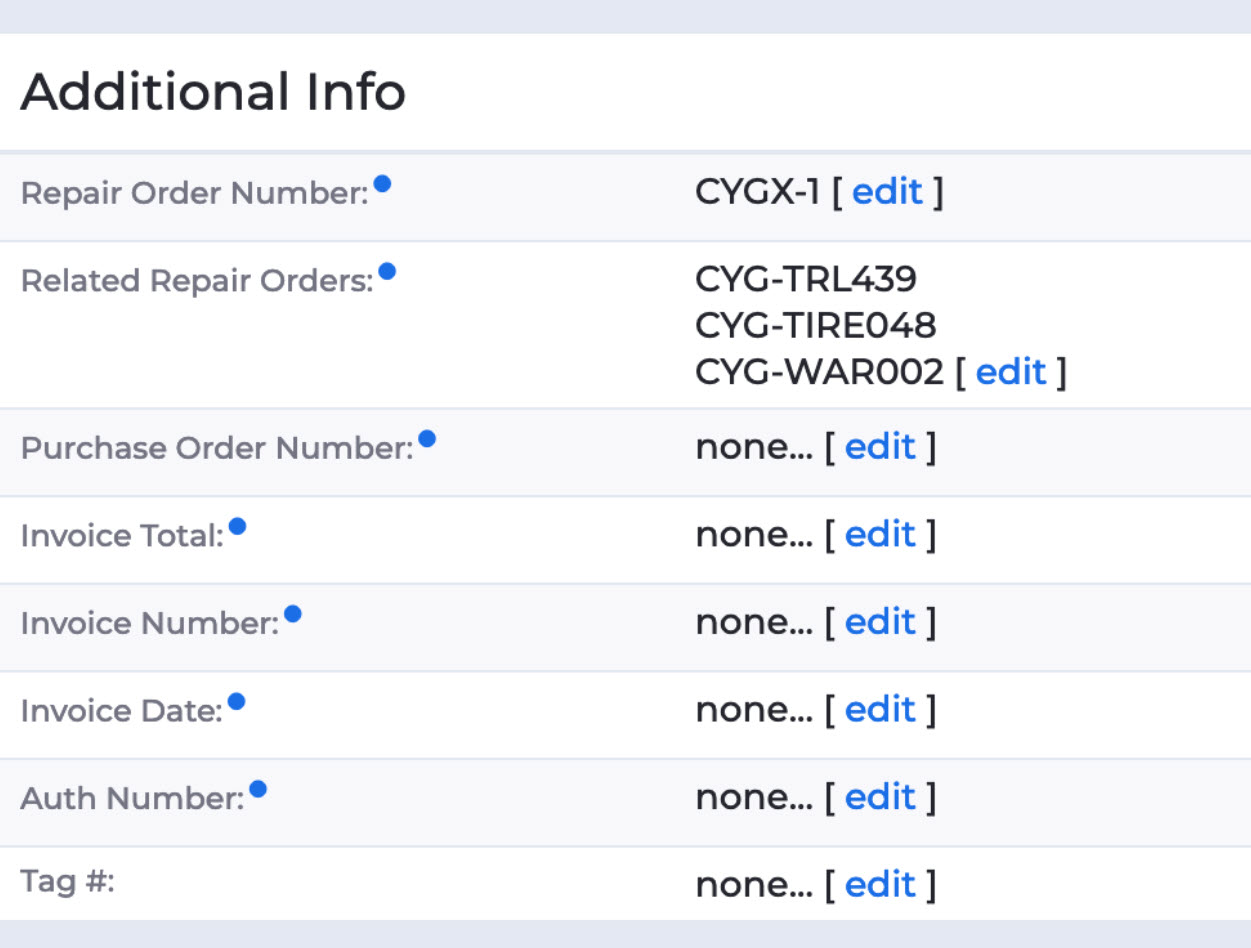Click the Tag # field label
1251x948 pixels.
tap(68, 883)
